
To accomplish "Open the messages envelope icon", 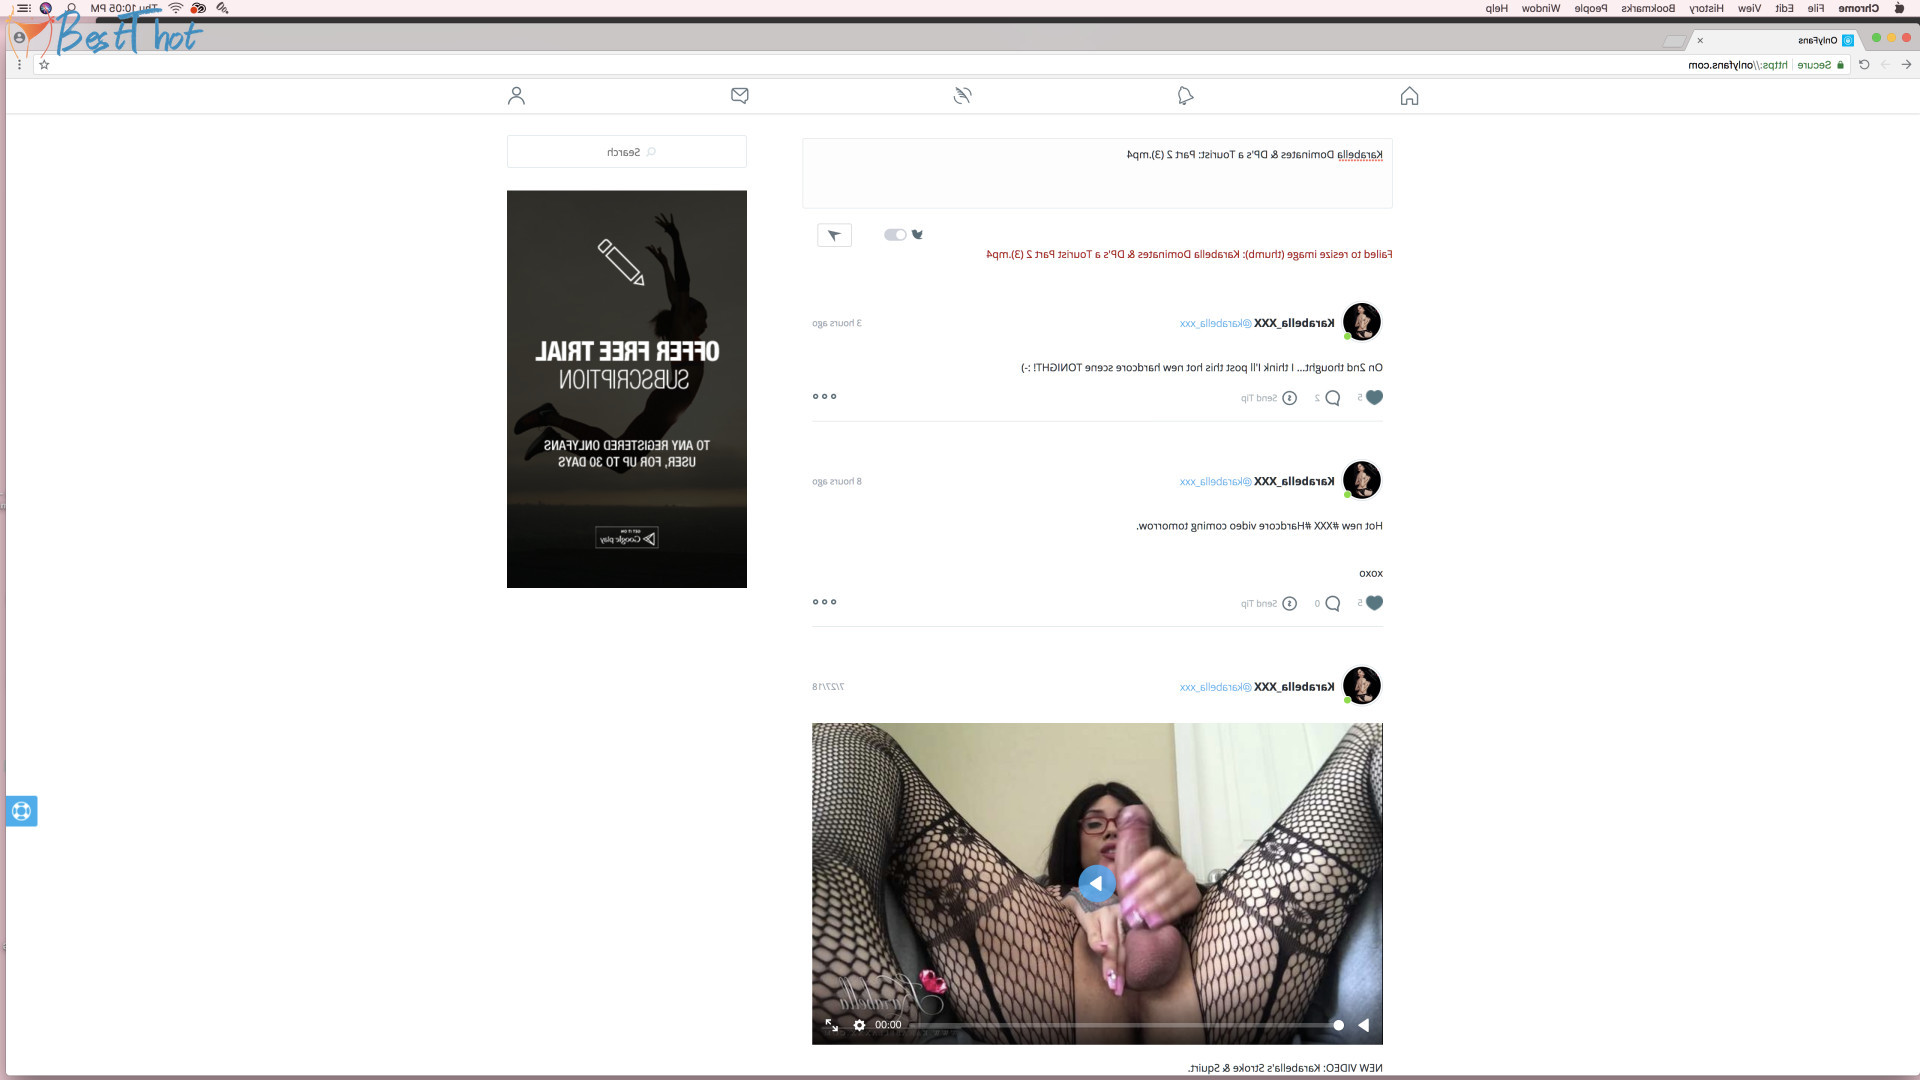I will 740,95.
